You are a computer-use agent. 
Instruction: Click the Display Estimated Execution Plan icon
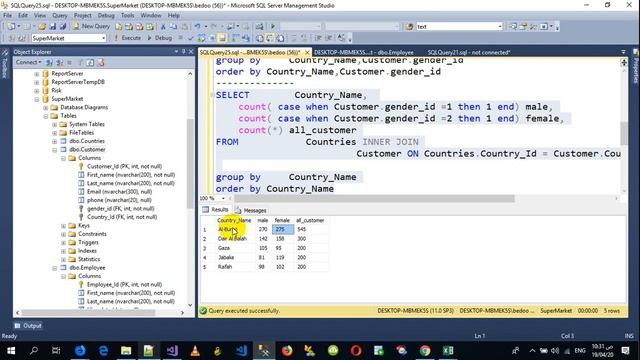tap(201, 38)
